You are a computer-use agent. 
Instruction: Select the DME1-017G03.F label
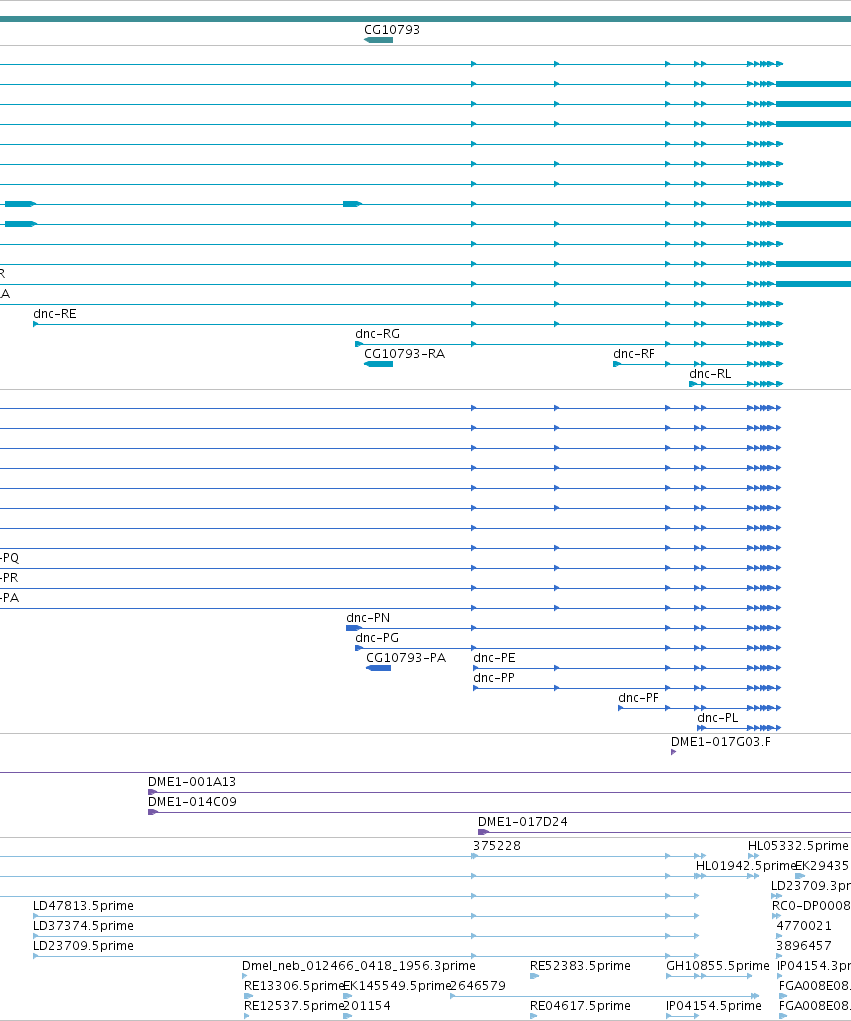coord(721,742)
